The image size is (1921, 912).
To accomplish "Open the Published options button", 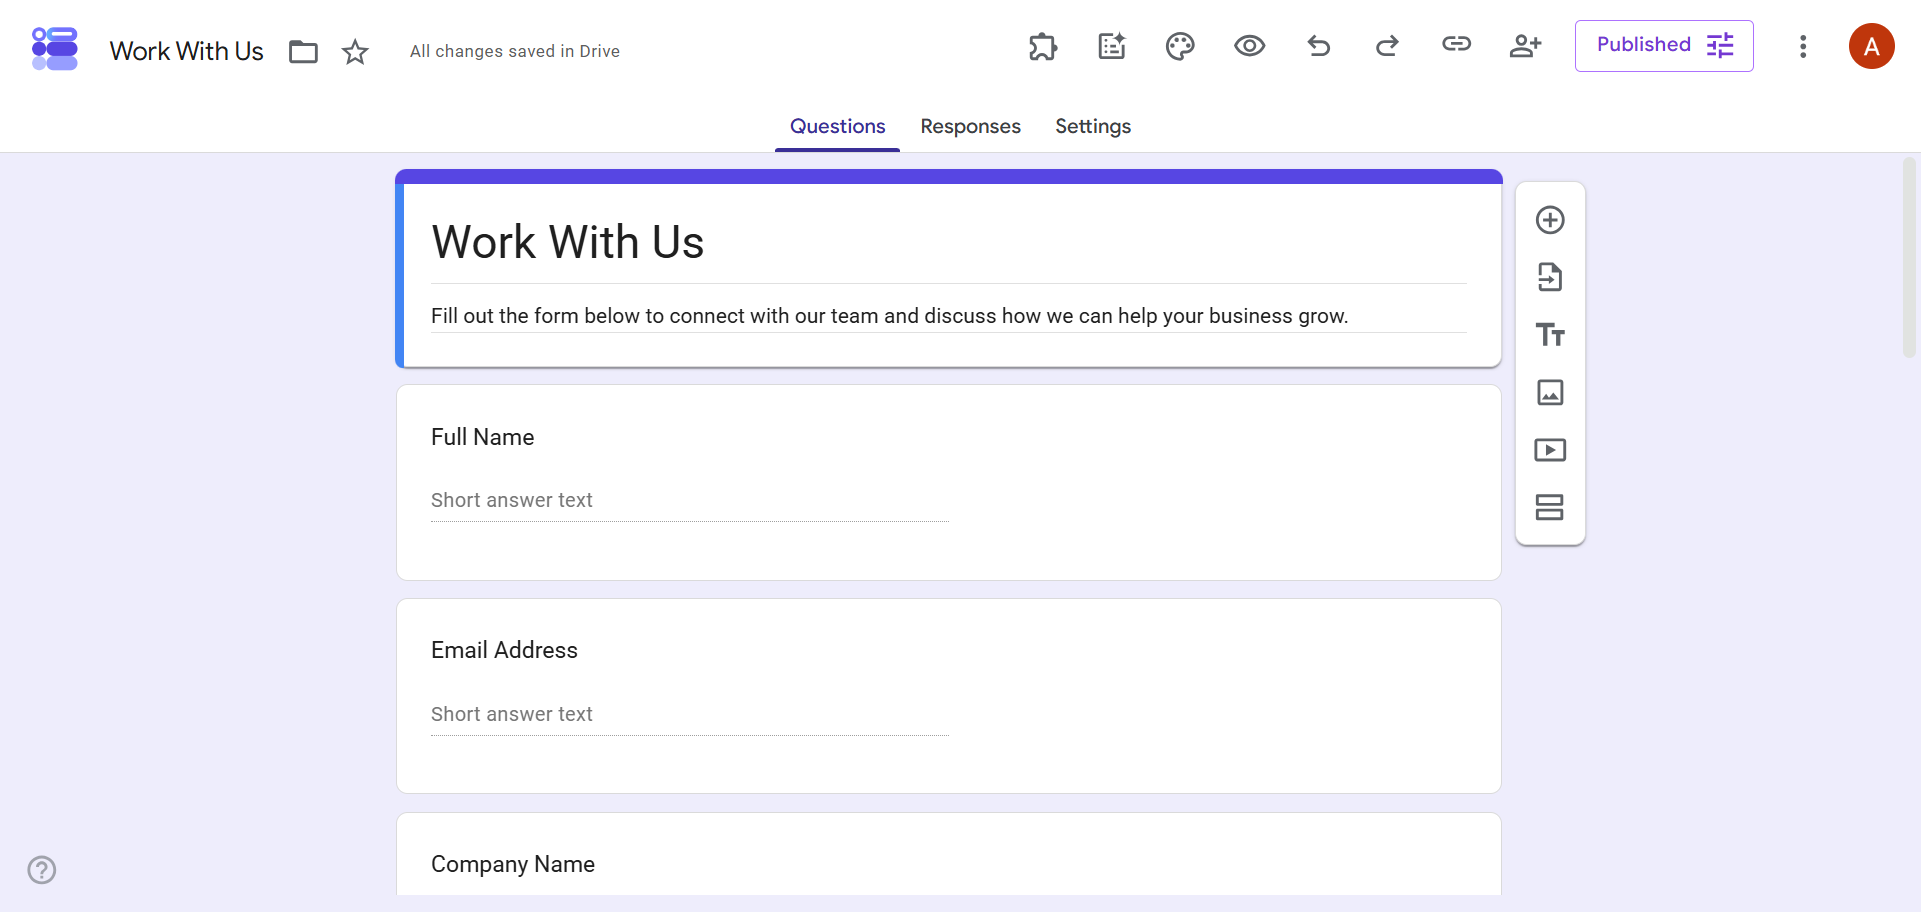I will pos(1664,46).
